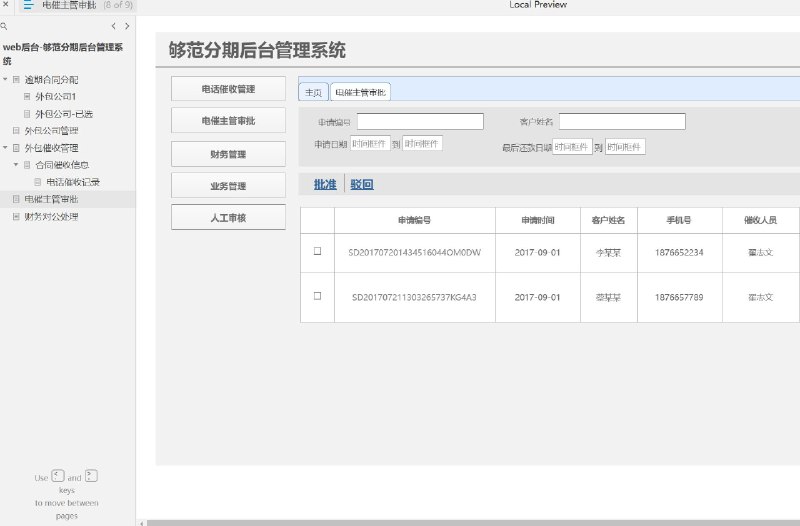Click the 最后还款日期 start time box
The width and height of the screenshot is (800, 526).
572,147
